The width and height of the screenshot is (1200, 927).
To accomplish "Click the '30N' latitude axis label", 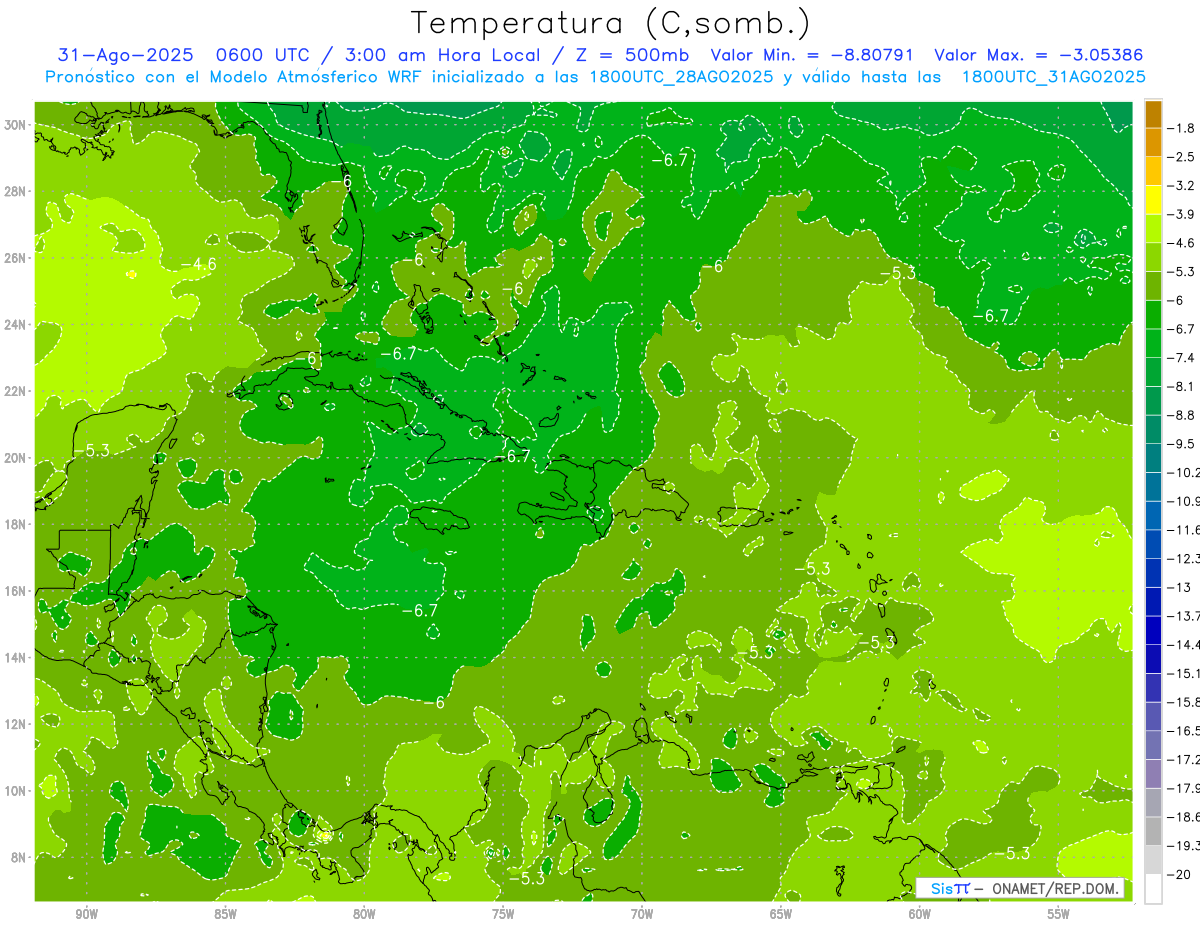I will [x=14, y=124].
